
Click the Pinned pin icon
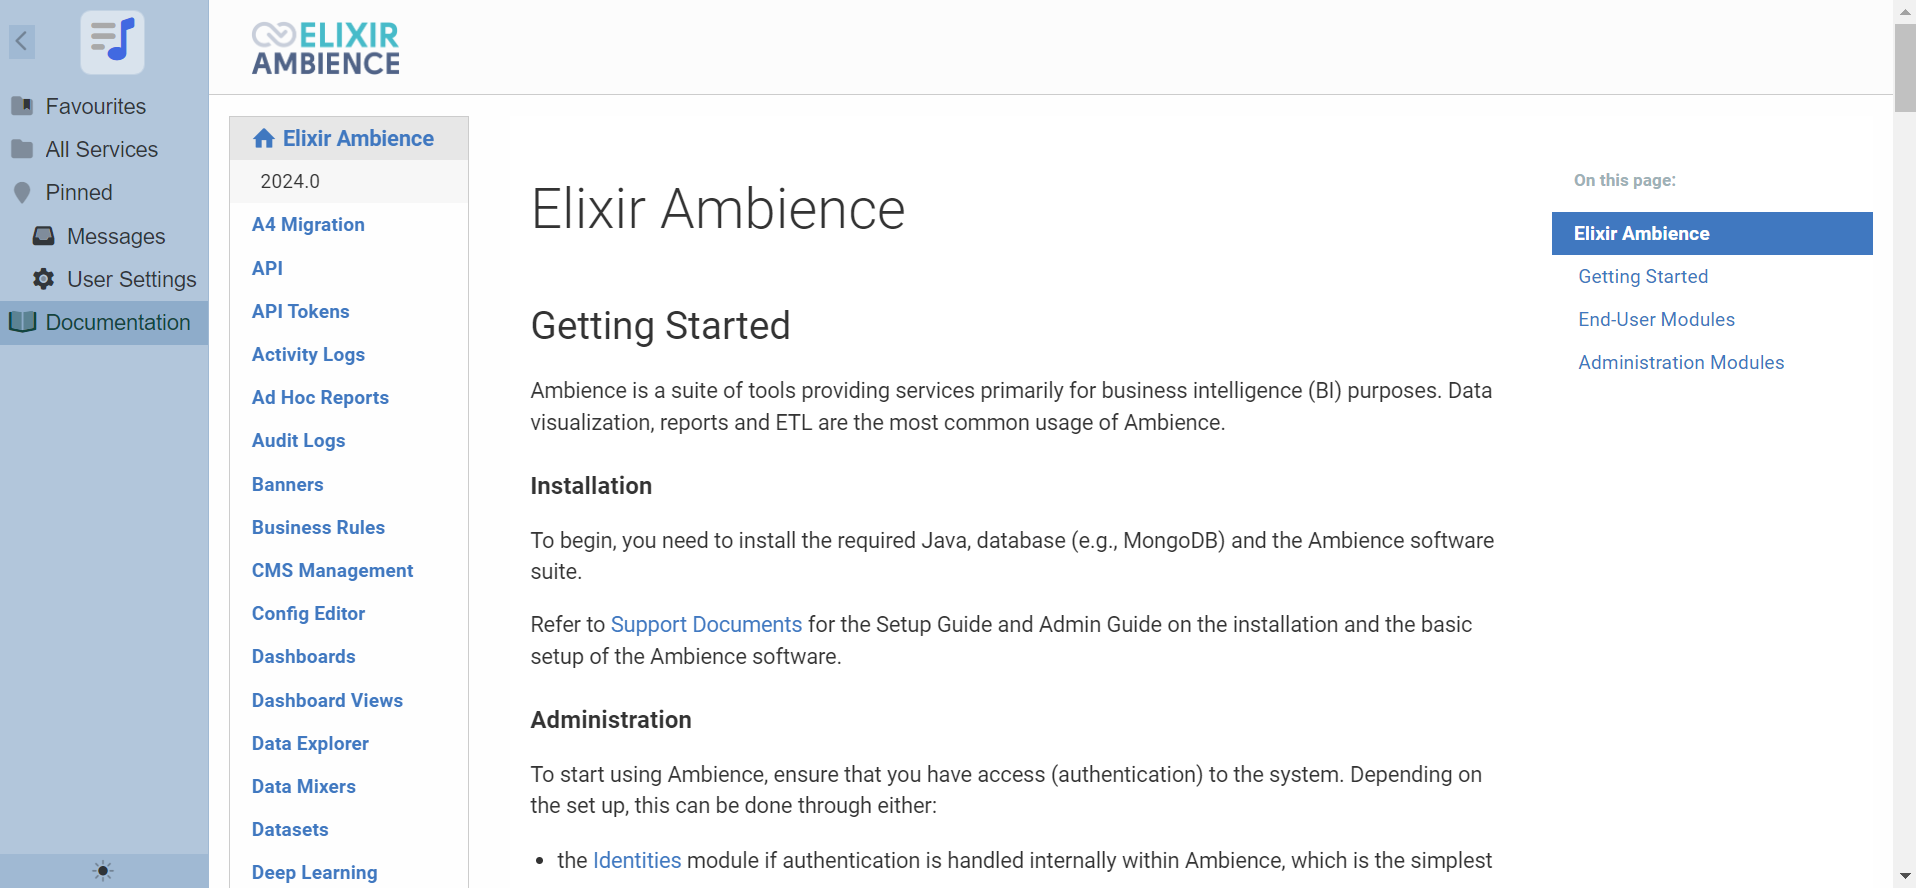[22, 192]
